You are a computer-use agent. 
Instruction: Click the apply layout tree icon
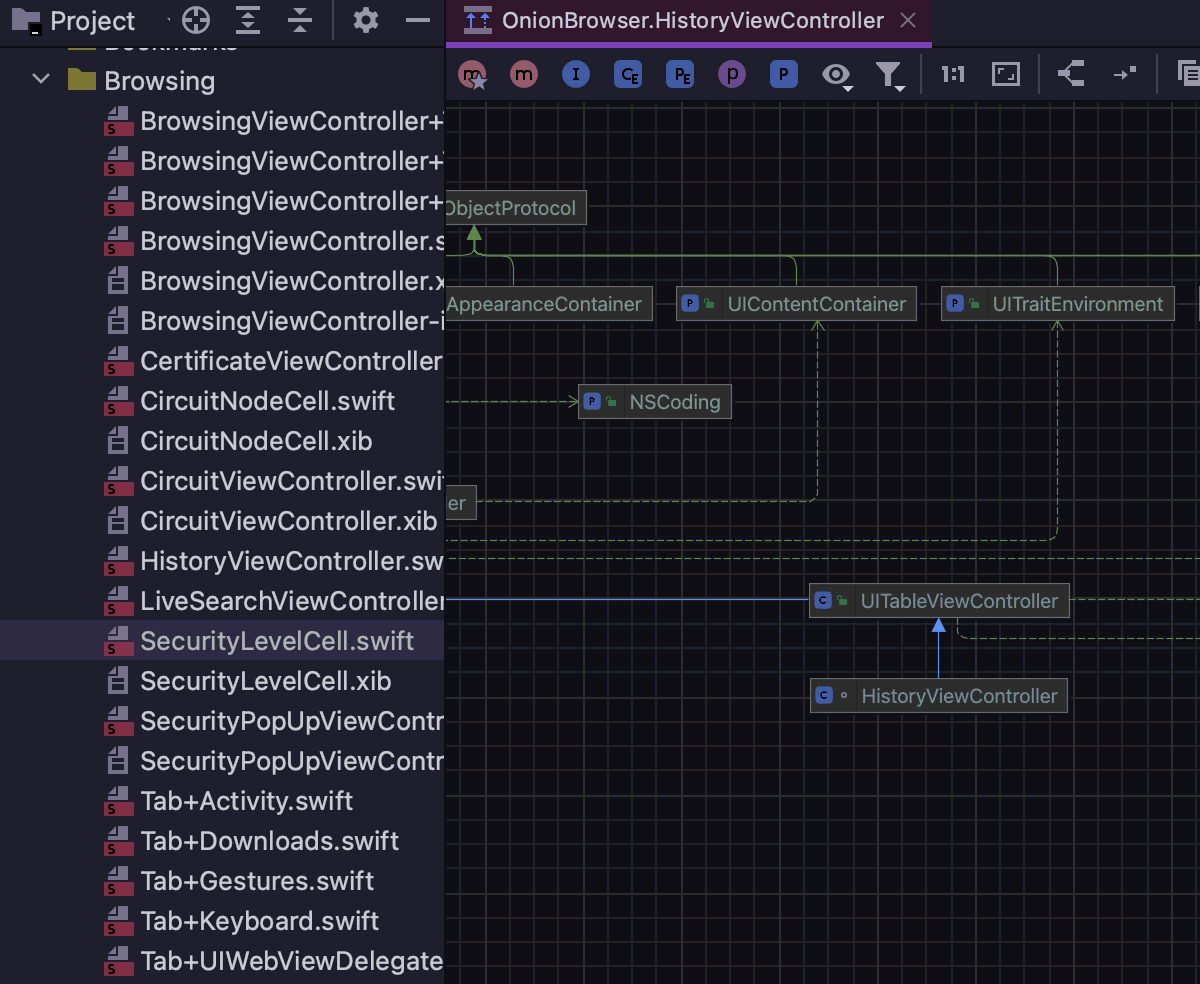click(1071, 75)
